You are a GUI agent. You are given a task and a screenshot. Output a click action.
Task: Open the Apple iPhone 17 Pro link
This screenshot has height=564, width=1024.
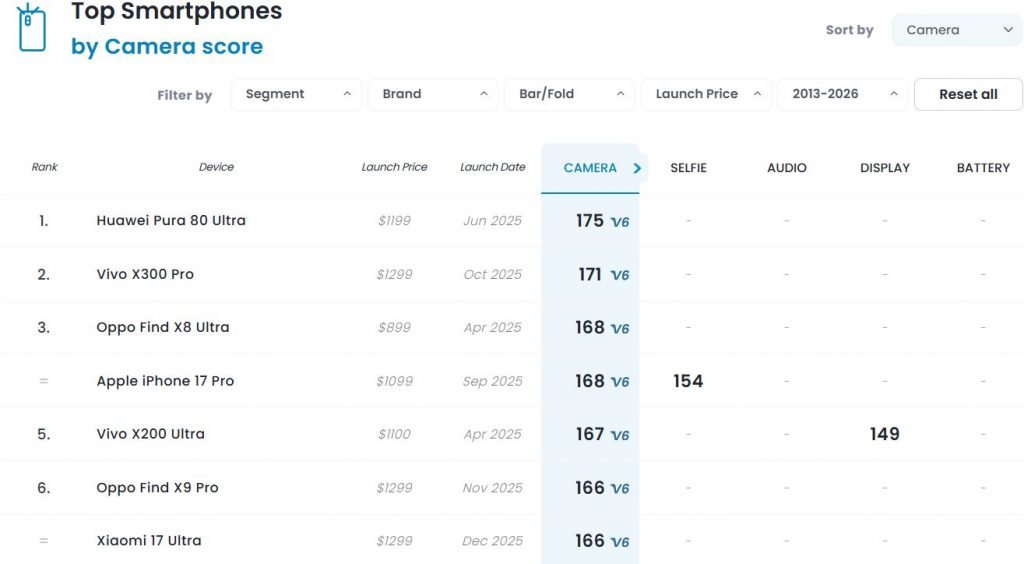click(x=165, y=381)
